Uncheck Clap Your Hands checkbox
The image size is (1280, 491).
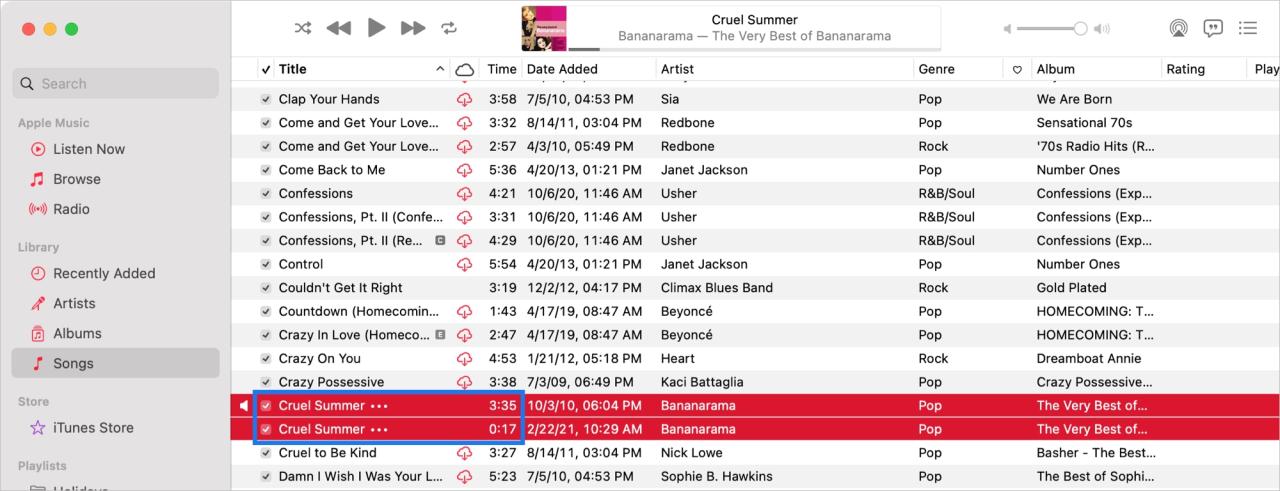[x=266, y=99]
